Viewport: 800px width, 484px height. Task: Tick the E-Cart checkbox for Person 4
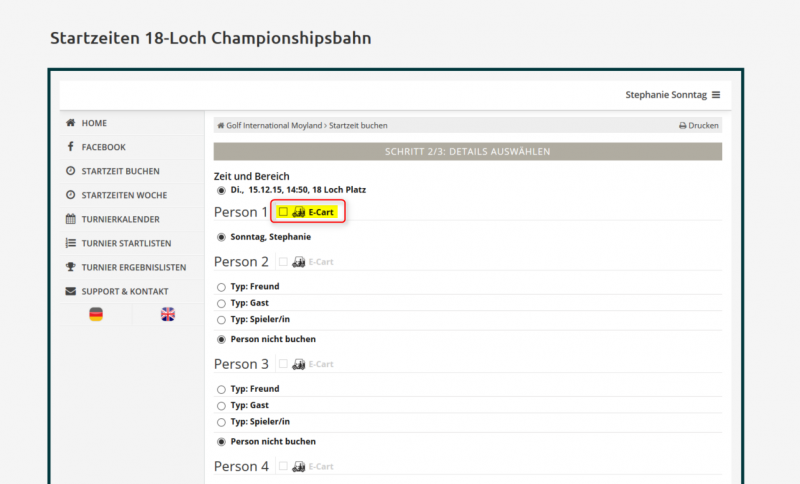point(283,466)
